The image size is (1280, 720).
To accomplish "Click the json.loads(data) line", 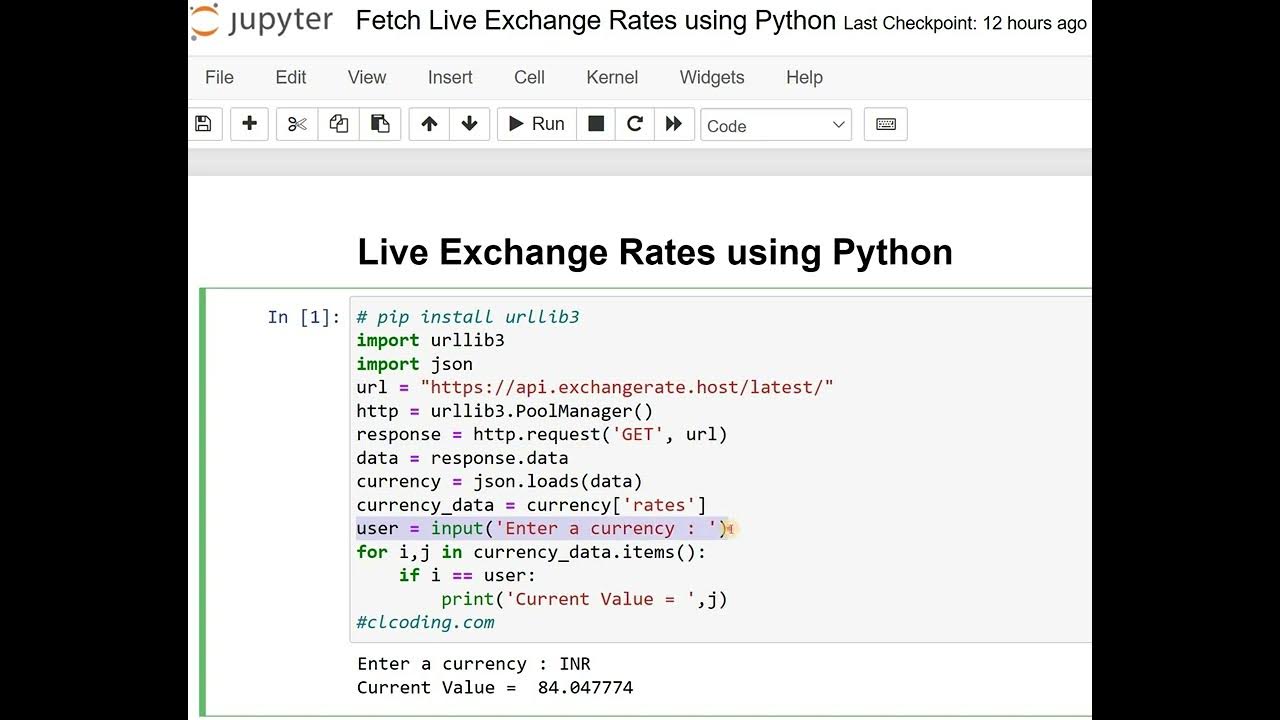I will (499, 481).
